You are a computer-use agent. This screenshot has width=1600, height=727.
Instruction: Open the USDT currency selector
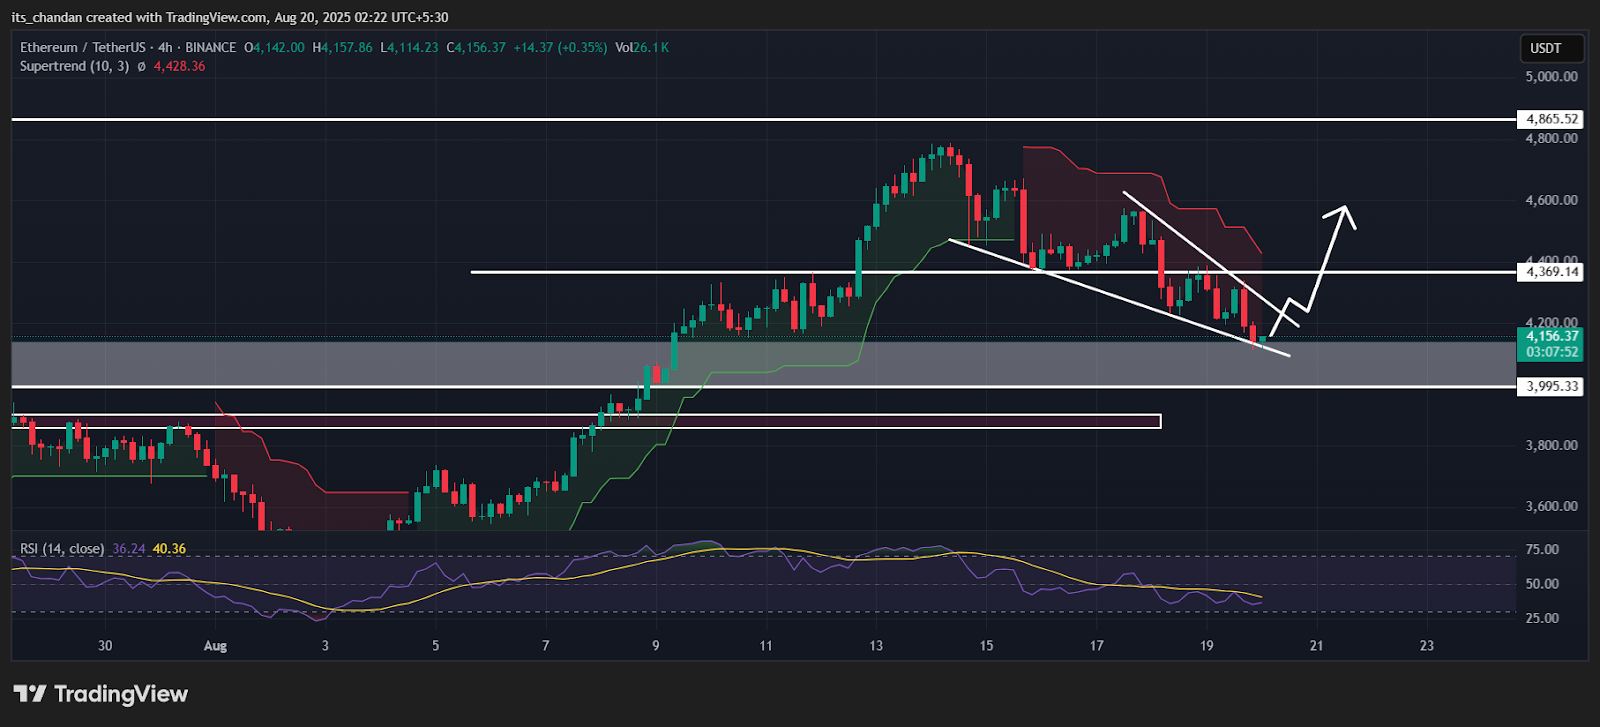(x=1551, y=48)
